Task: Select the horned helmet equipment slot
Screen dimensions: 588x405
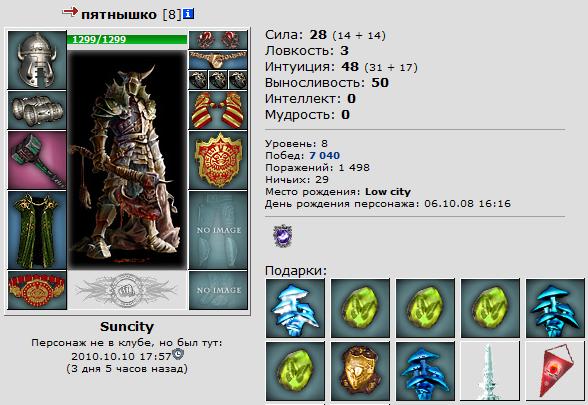Action: click(37, 60)
